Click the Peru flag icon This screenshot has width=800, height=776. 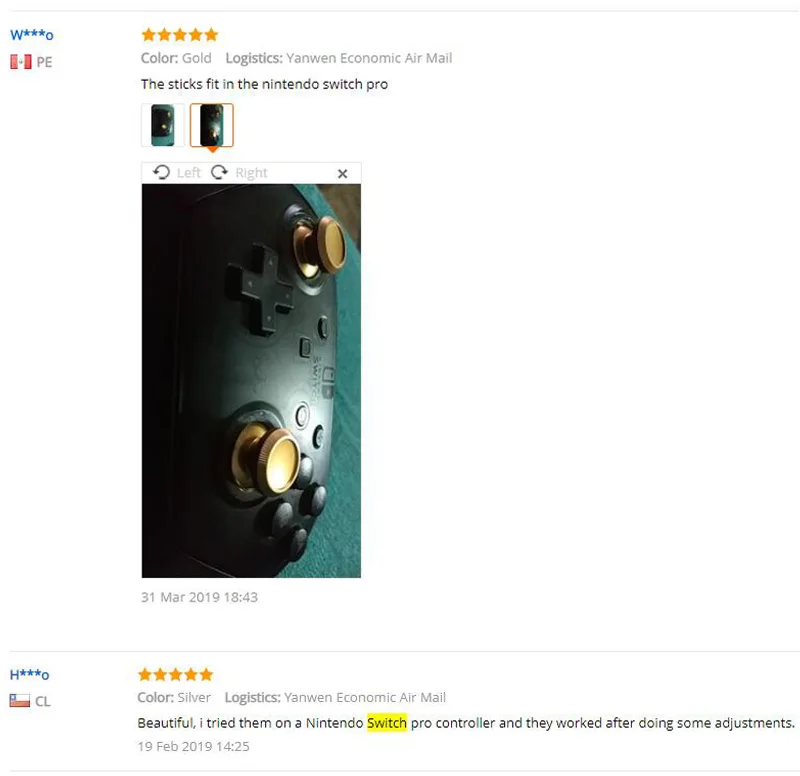(21, 62)
